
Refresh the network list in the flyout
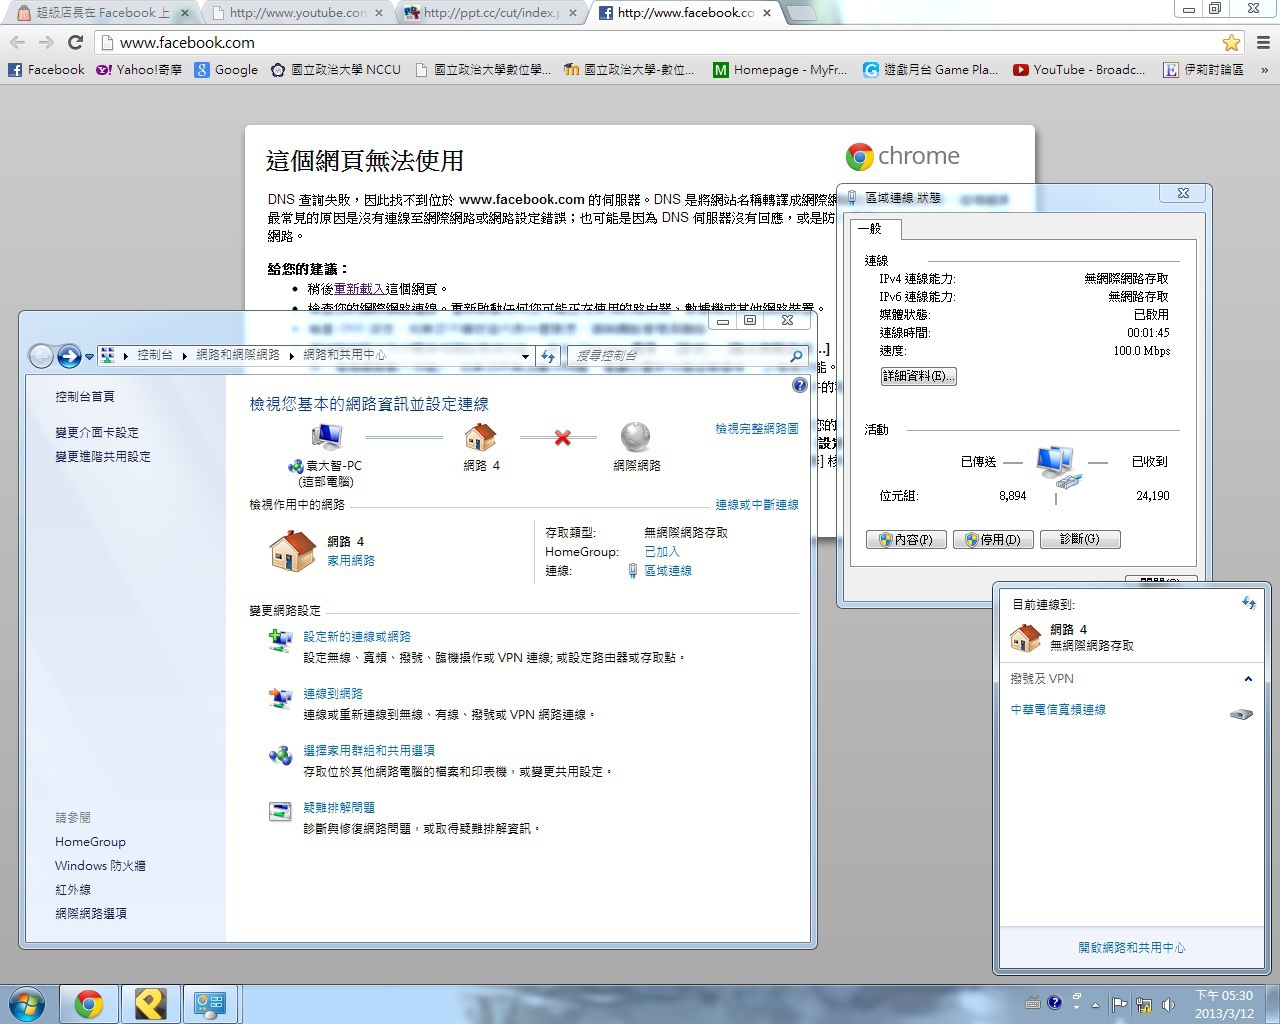(x=1249, y=603)
